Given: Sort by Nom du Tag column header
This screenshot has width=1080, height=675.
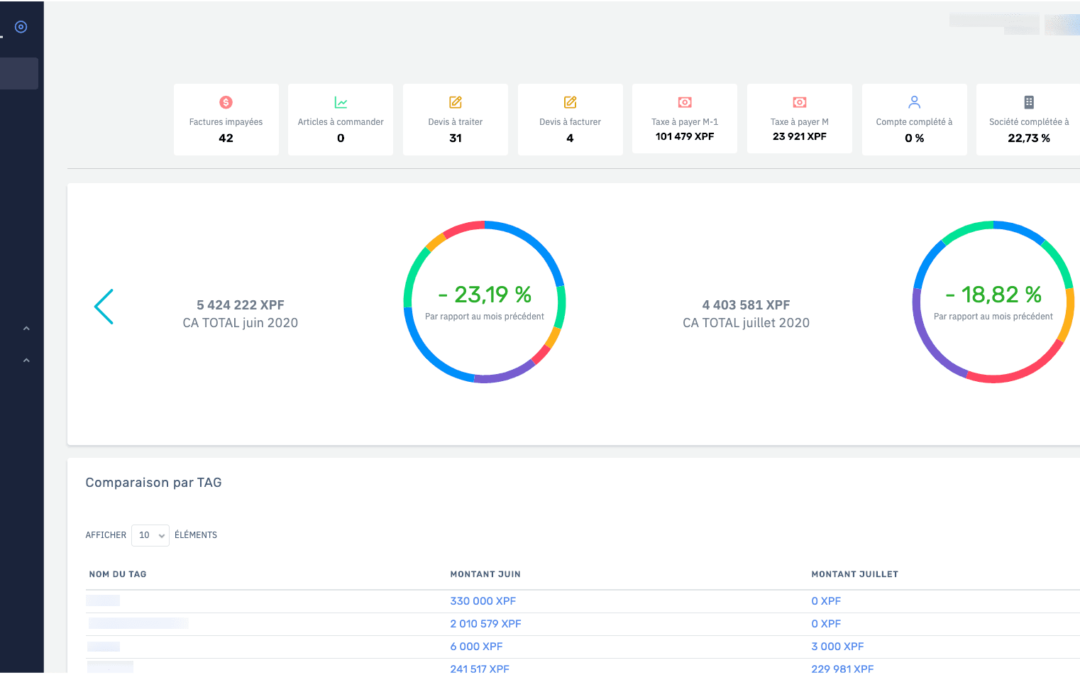Looking at the screenshot, I should [118, 574].
